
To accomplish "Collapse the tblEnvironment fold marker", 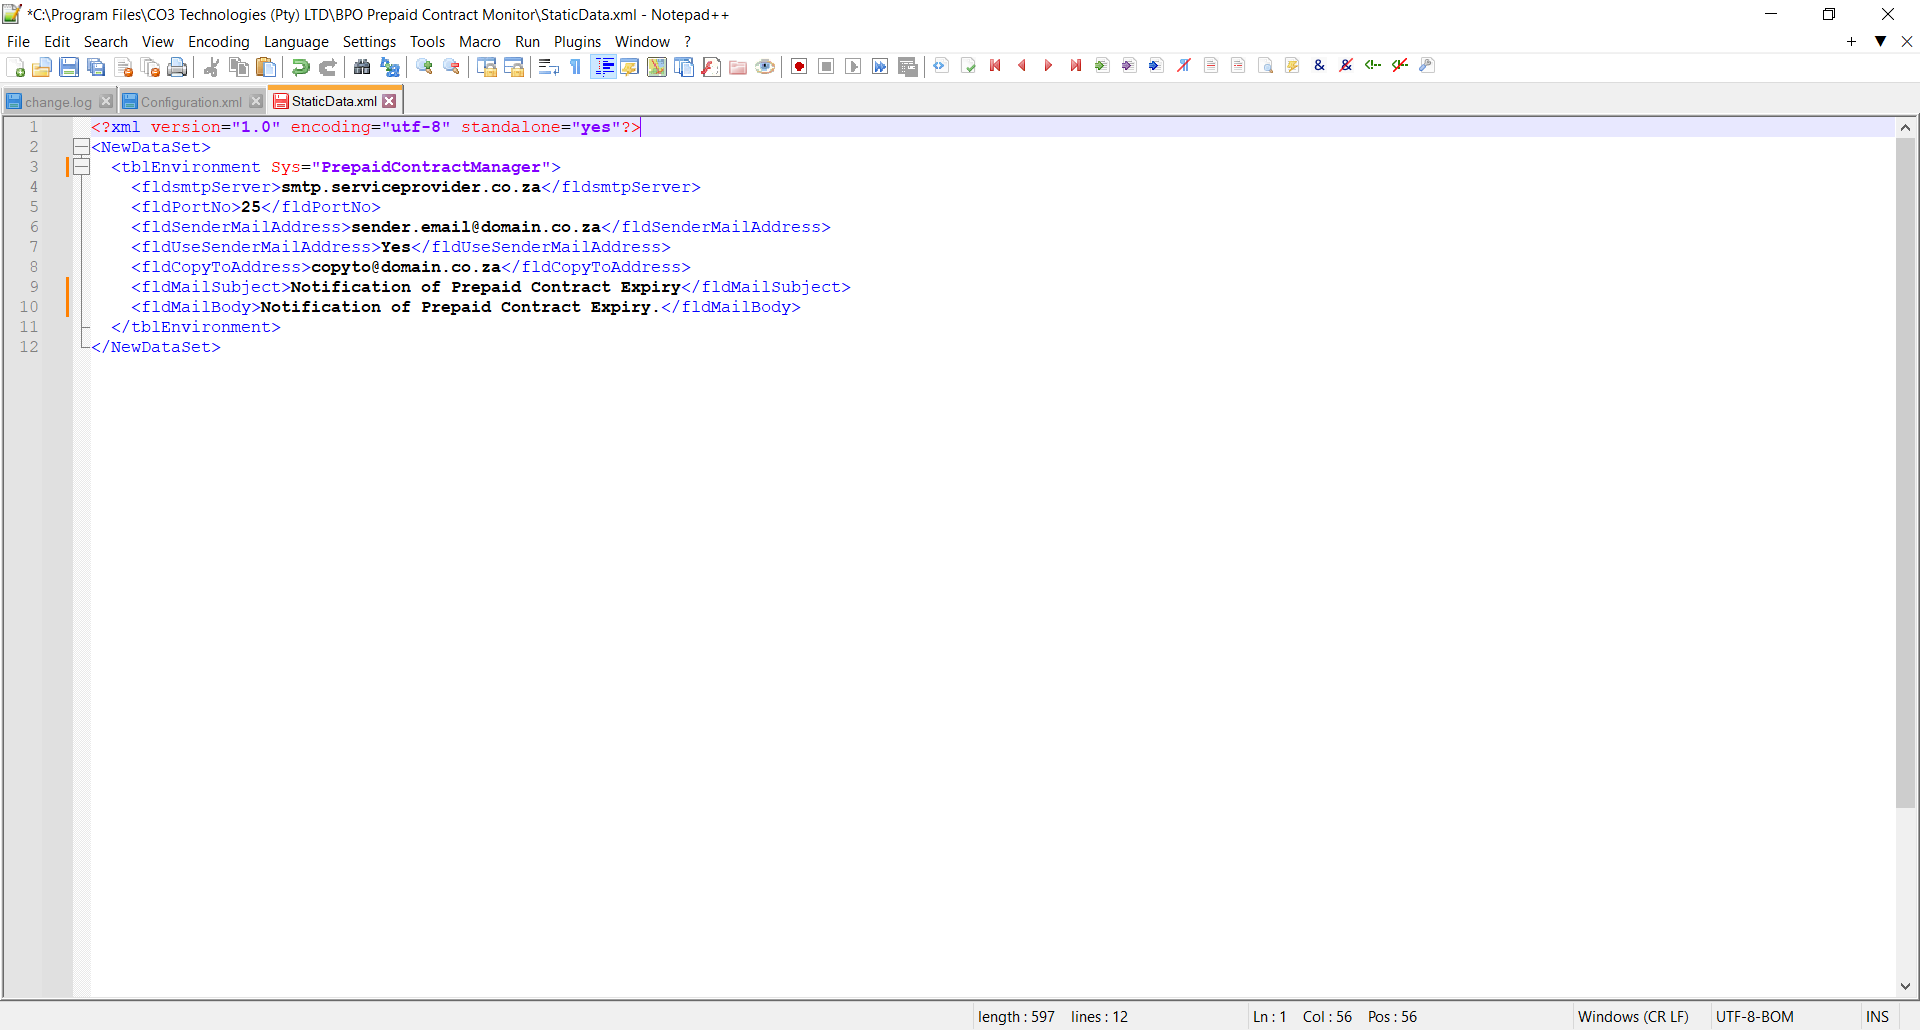I will click(81, 167).
